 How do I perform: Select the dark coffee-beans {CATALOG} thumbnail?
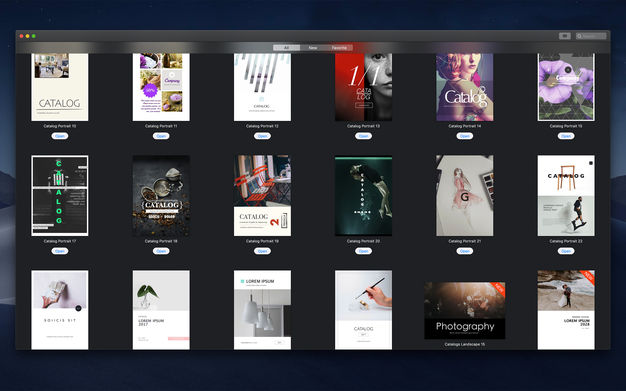coord(161,196)
